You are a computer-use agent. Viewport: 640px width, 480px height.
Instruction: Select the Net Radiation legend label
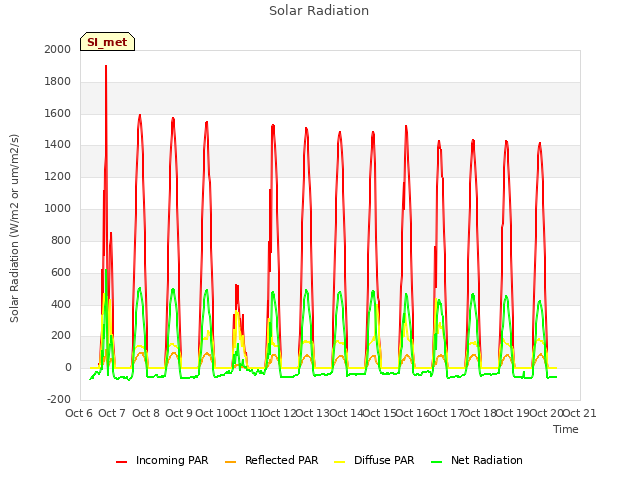[487, 460]
